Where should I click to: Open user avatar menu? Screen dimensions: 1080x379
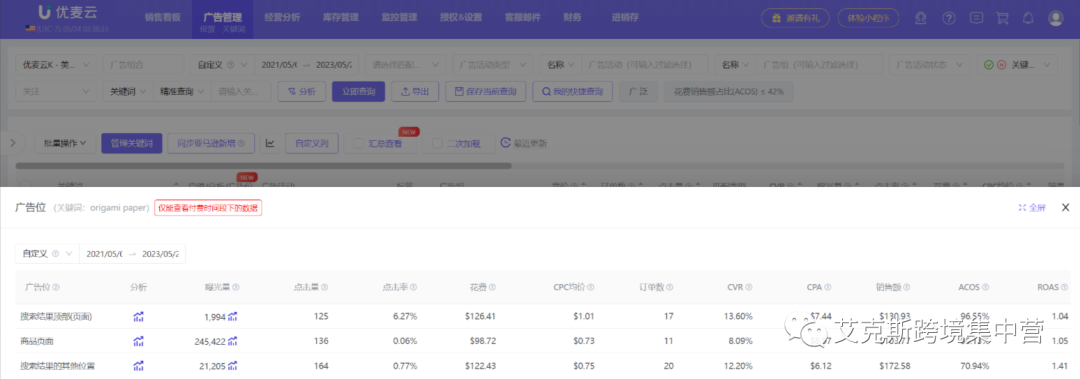coord(1056,19)
